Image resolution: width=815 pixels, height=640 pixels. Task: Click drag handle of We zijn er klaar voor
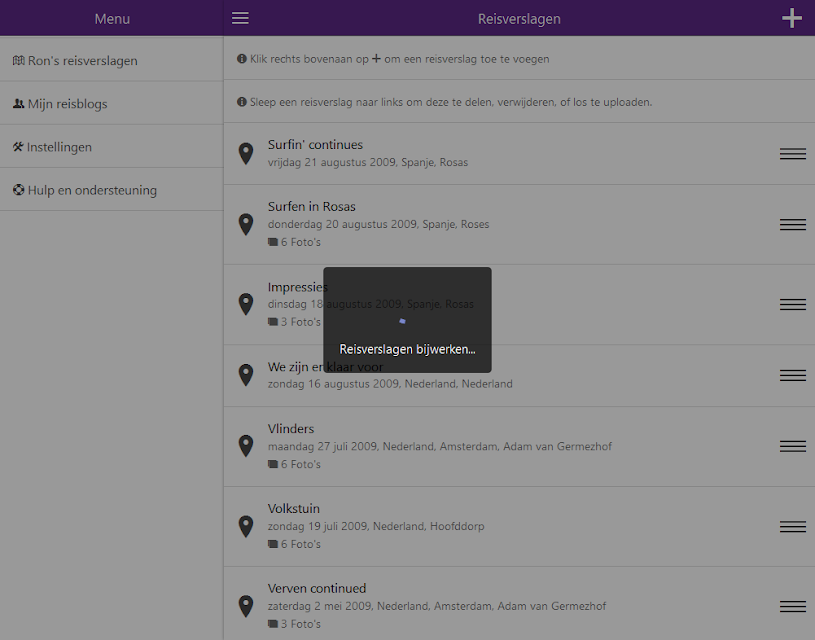[x=793, y=375]
